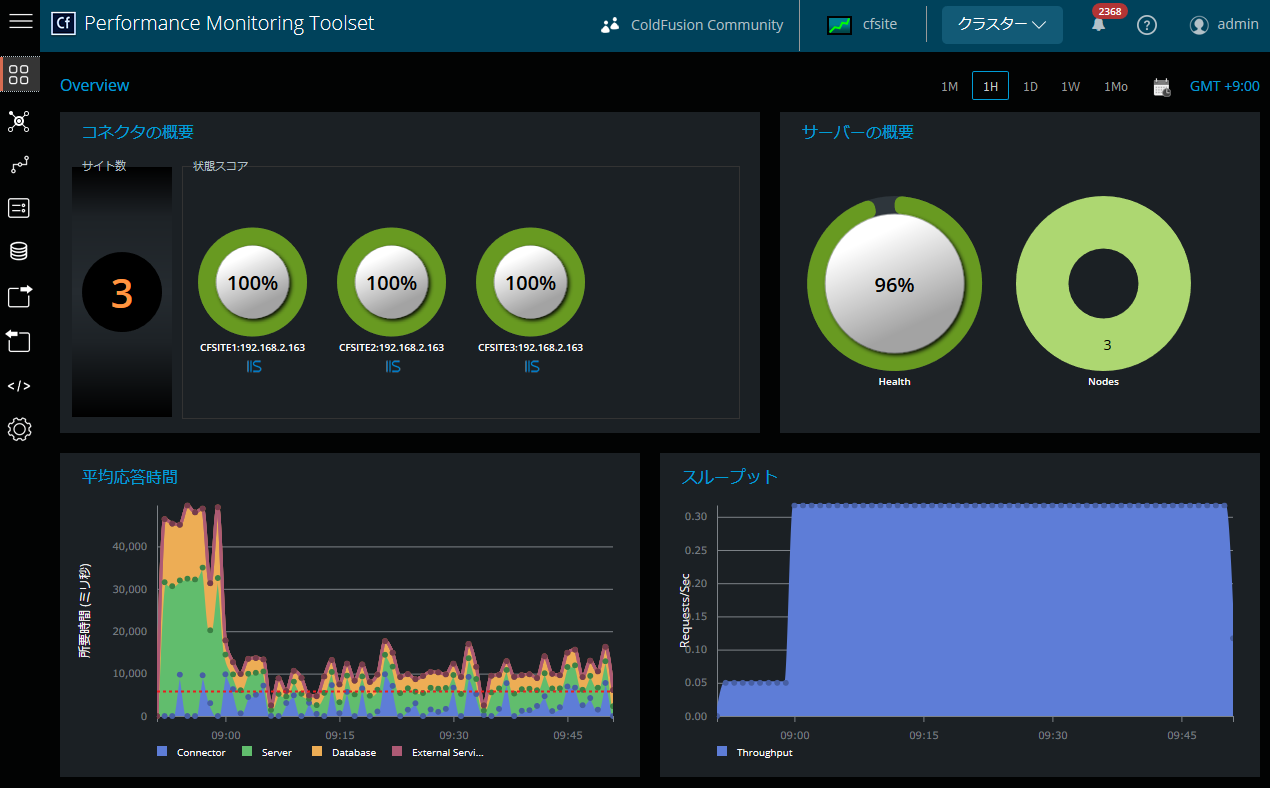Open the database stack icon in sidebar
1270x788 pixels.
tap(19, 251)
